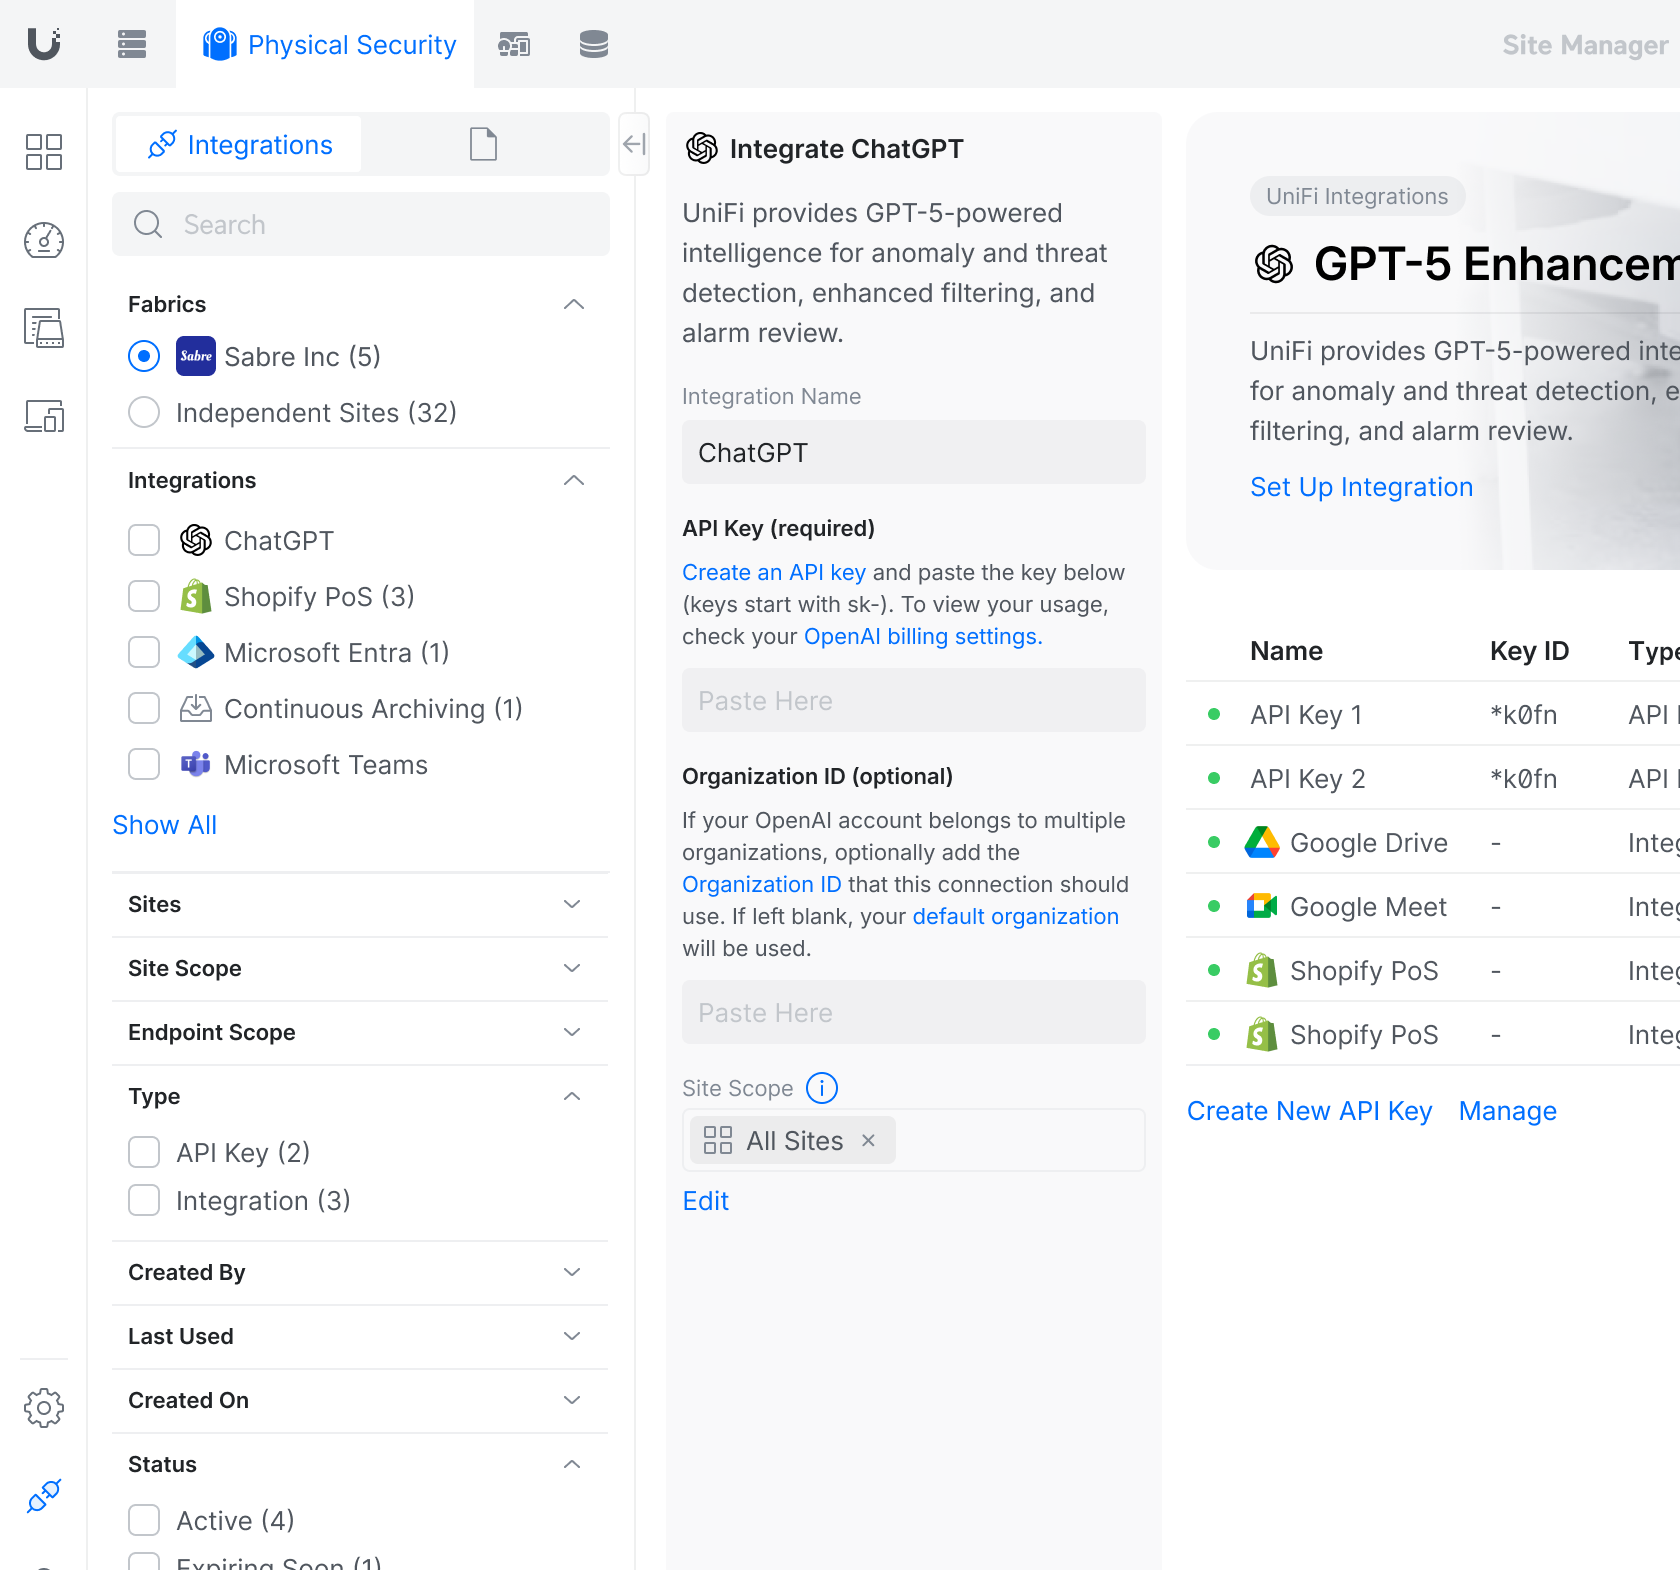Viewport: 1680px width, 1570px height.
Task: Expand the Created By filter section
Action: [x=573, y=1272]
